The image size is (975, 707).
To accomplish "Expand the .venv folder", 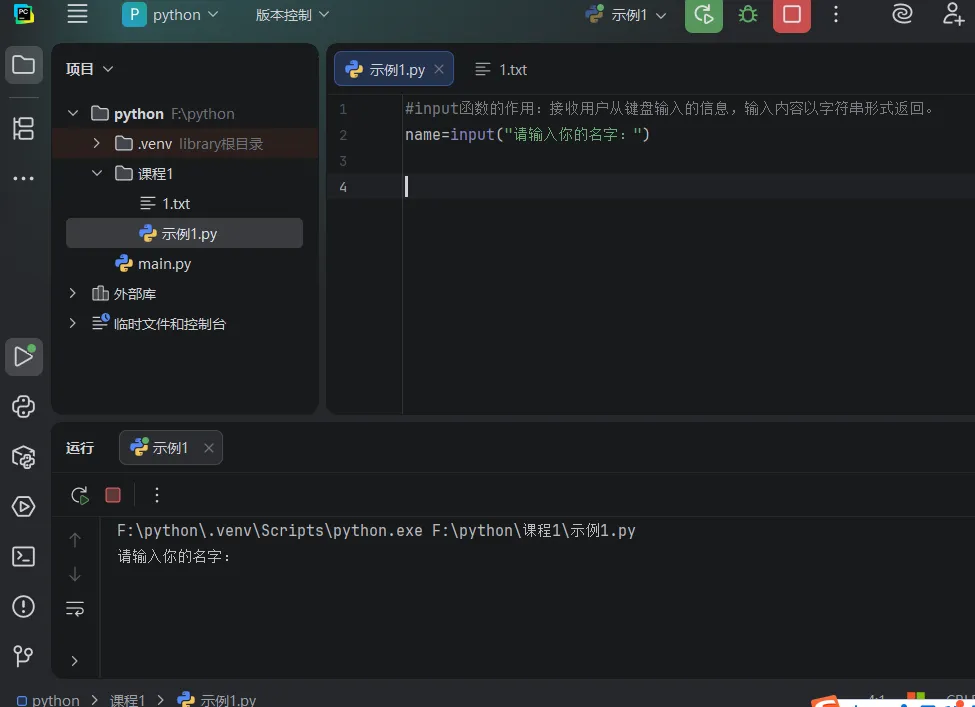I will point(96,143).
